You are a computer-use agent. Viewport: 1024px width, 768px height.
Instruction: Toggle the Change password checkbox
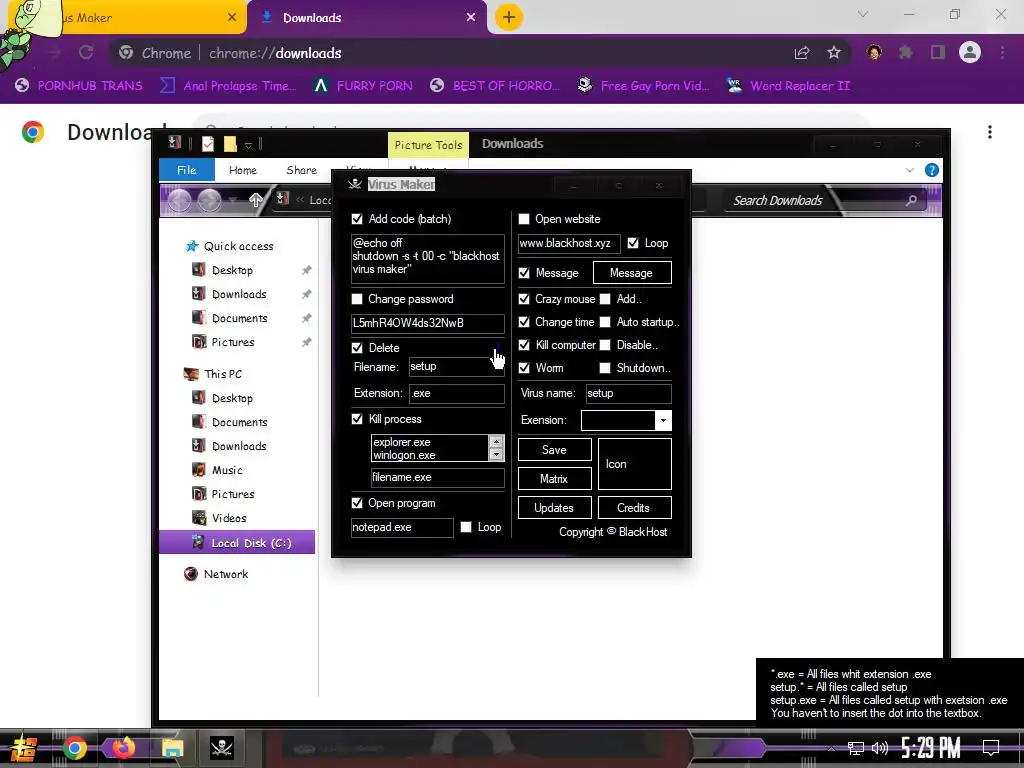click(x=357, y=299)
